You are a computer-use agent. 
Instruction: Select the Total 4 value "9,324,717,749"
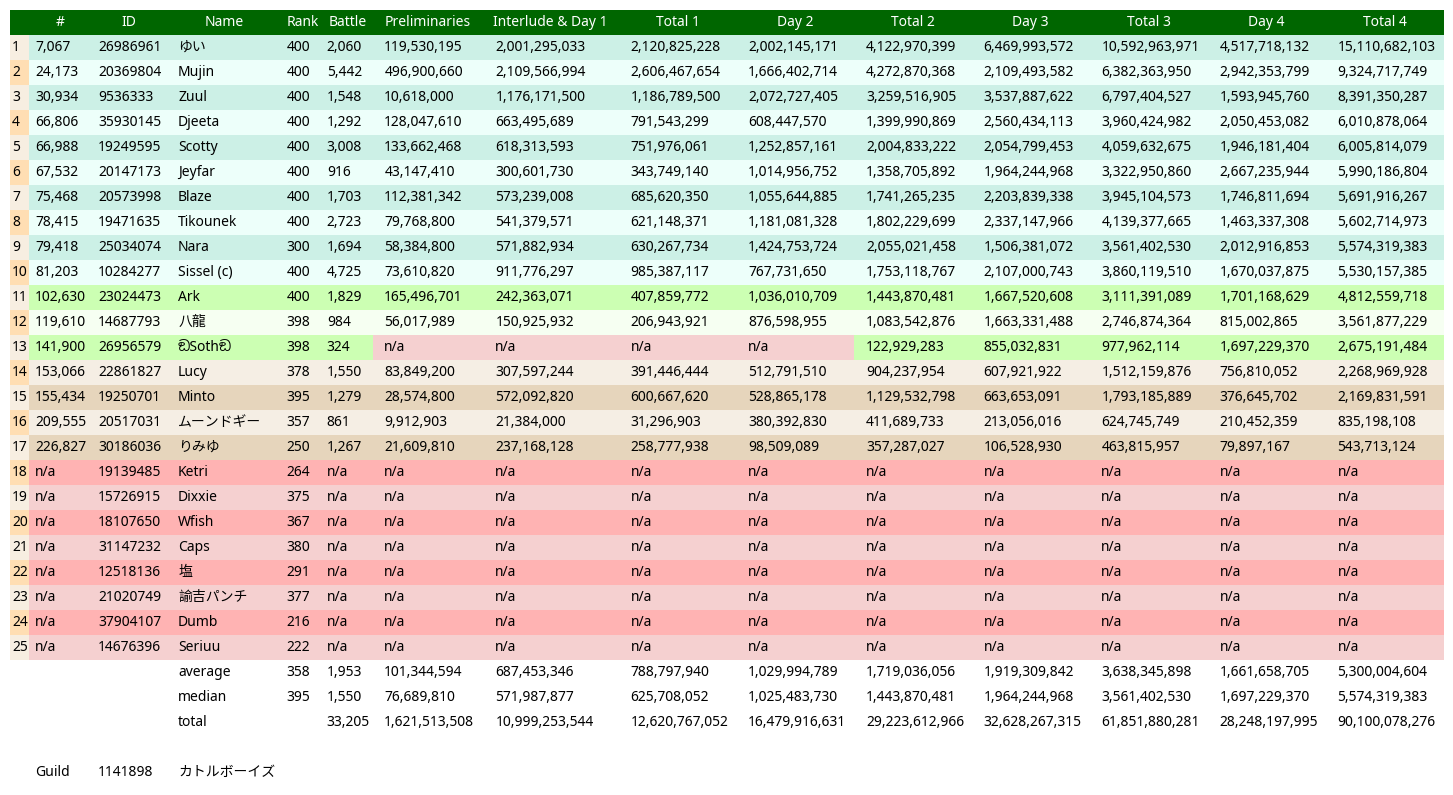coord(1383,71)
